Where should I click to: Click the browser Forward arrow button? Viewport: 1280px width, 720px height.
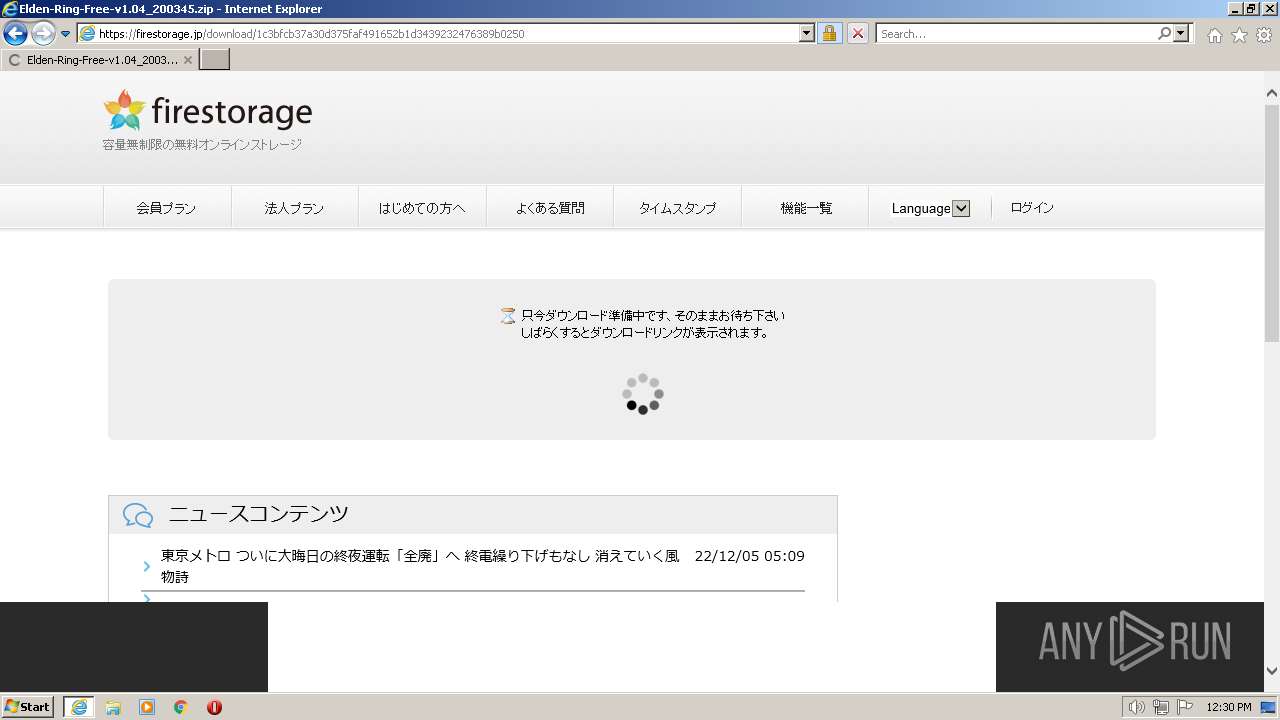coord(43,34)
